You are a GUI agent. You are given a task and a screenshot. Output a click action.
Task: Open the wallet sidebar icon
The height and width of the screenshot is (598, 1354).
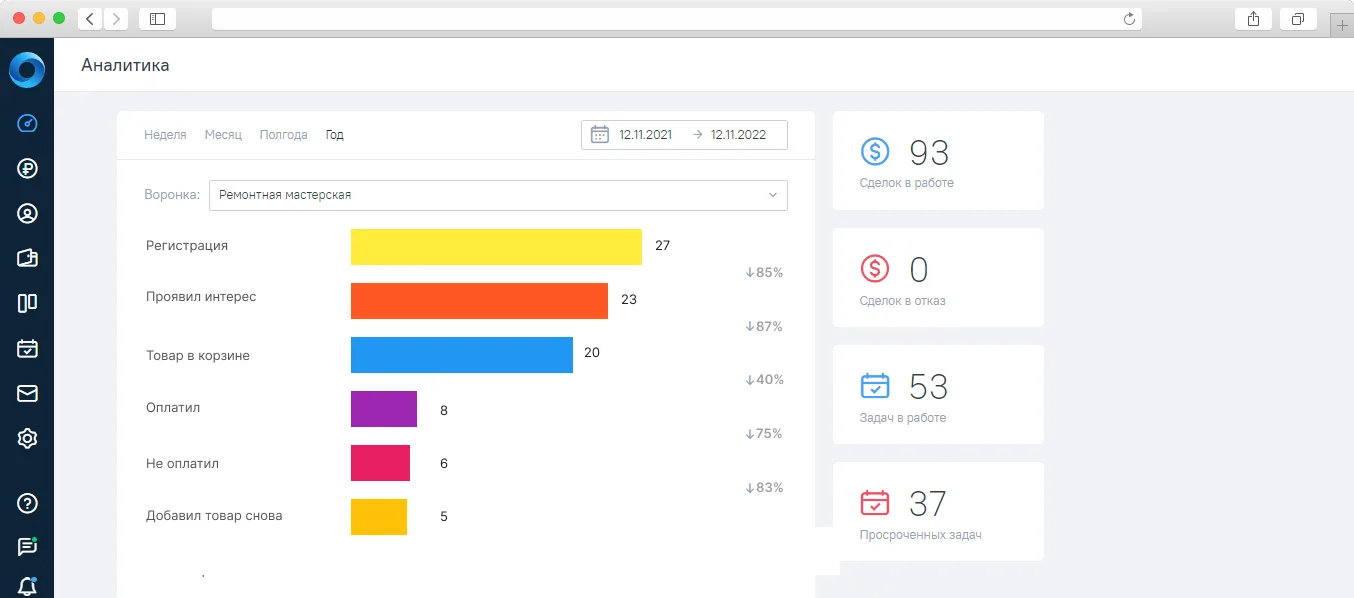click(27, 258)
